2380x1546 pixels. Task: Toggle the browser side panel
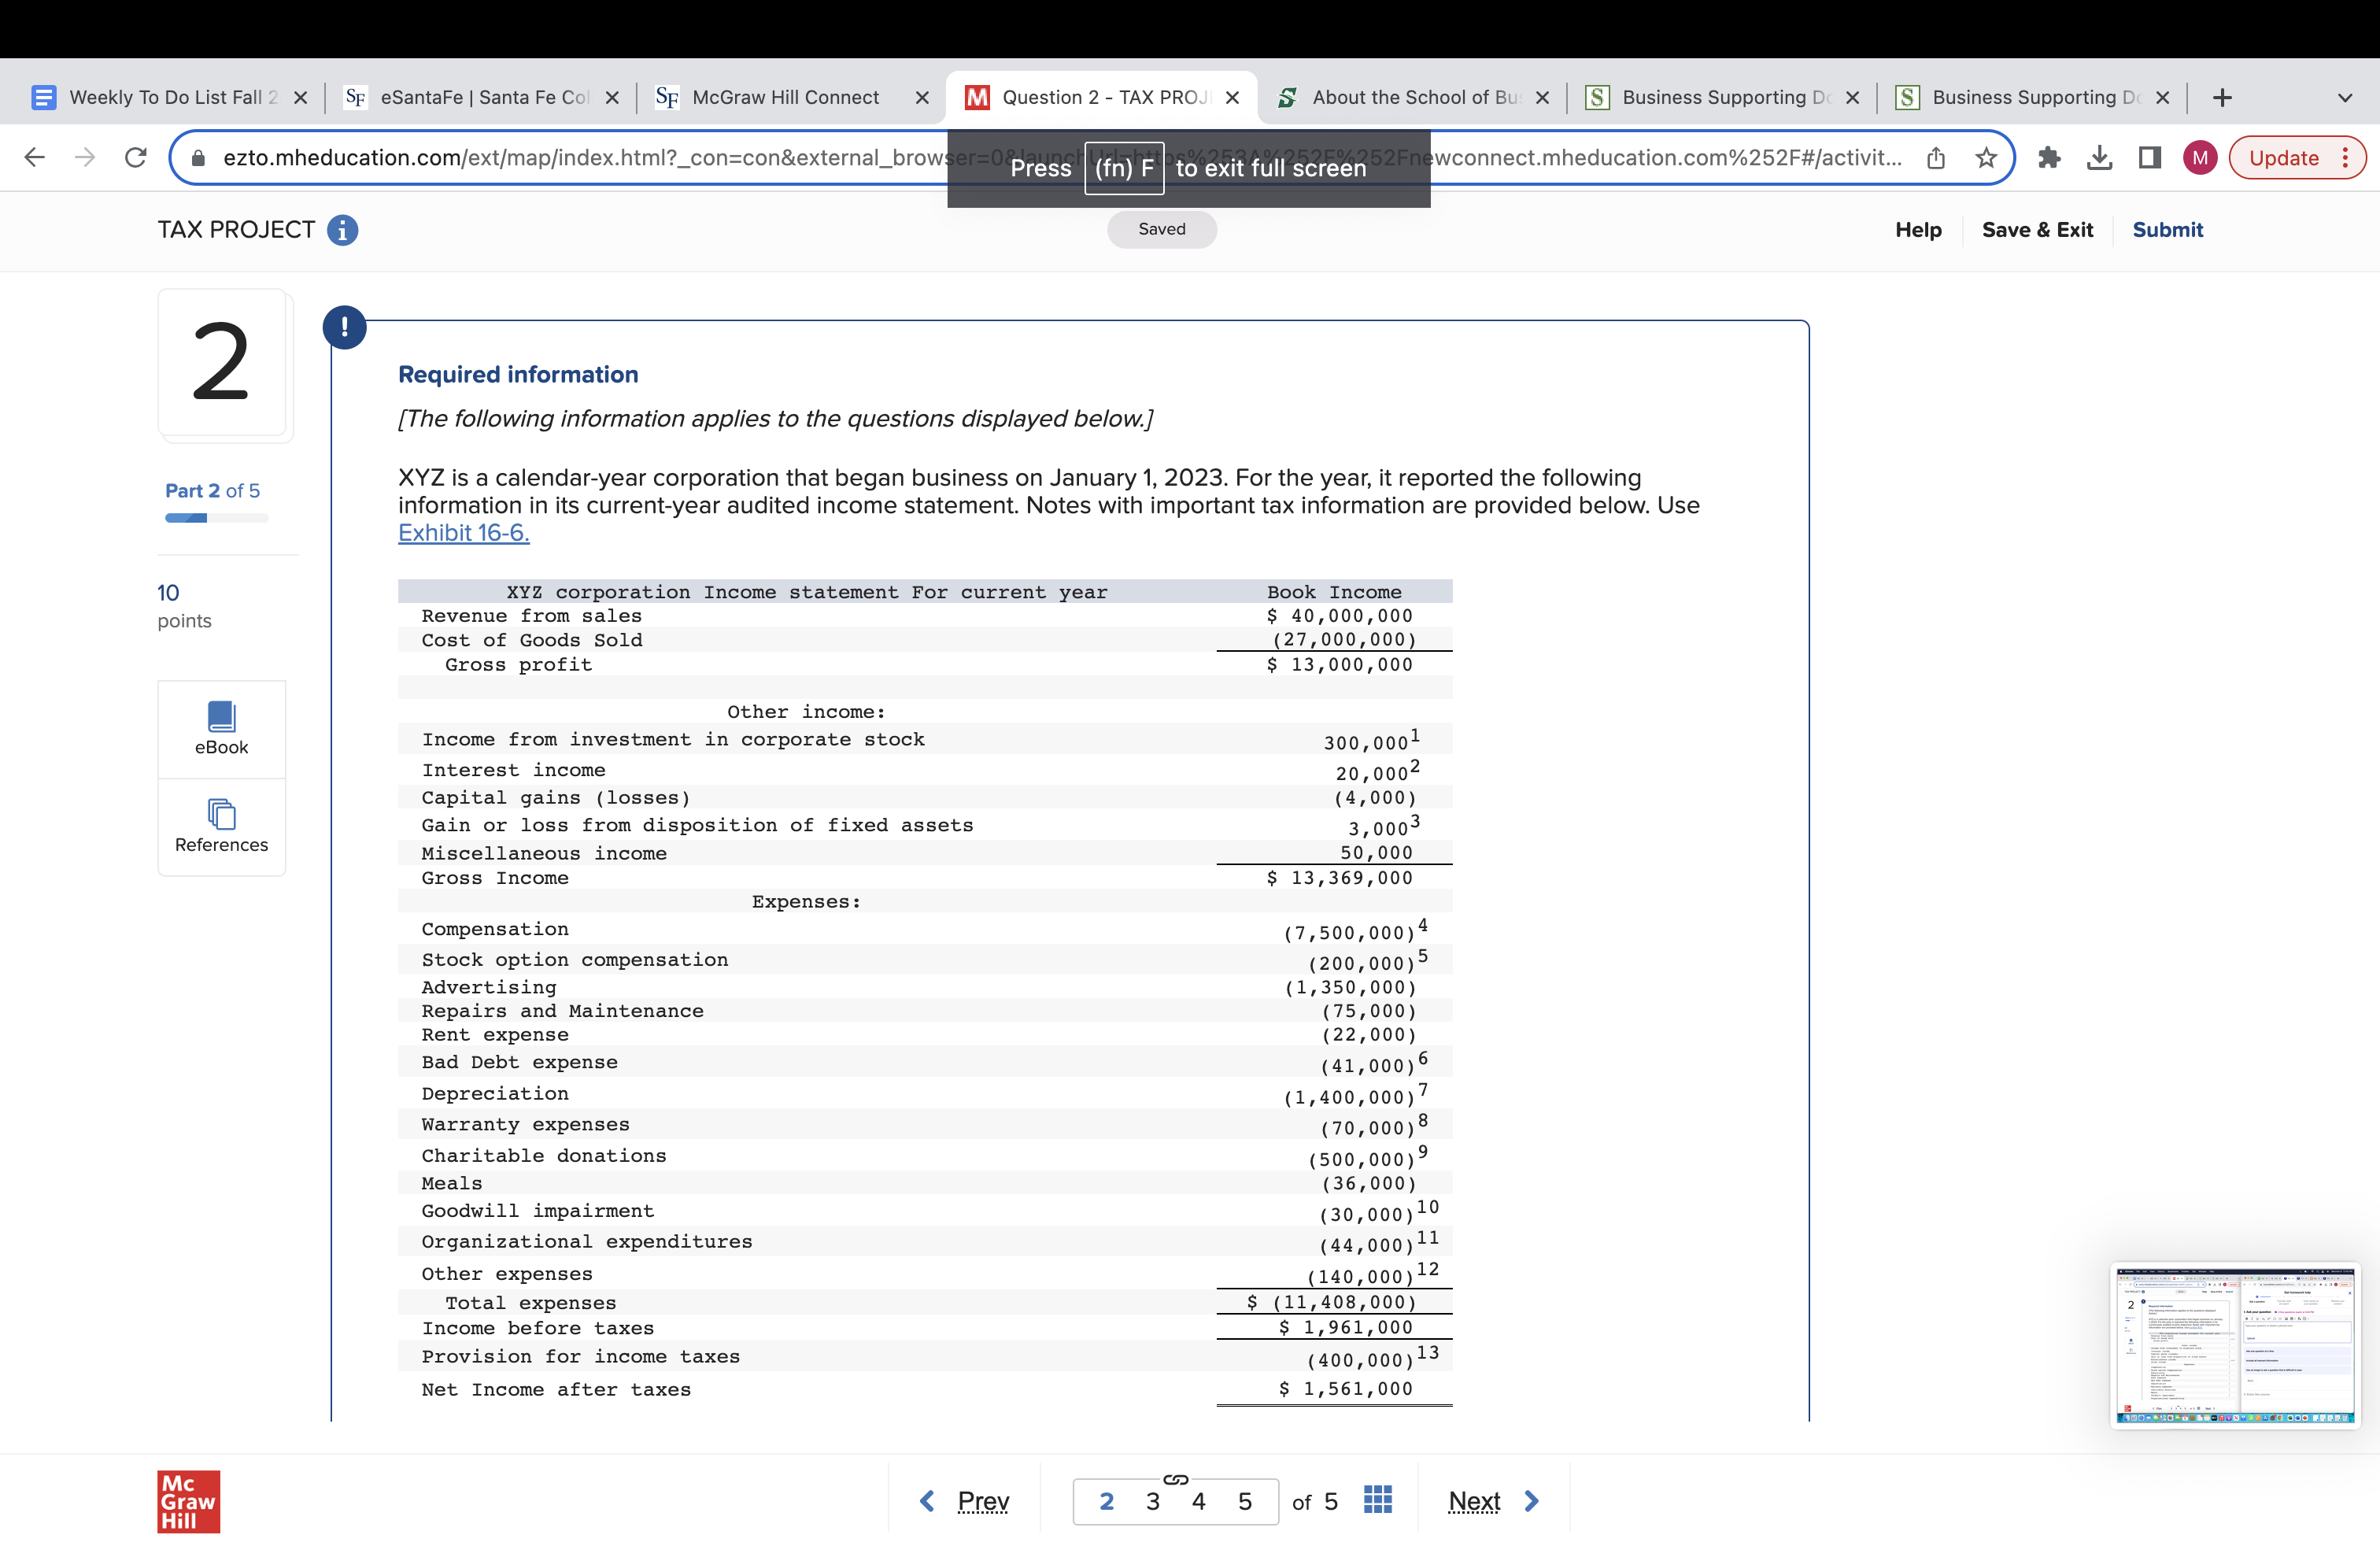click(2149, 158)
